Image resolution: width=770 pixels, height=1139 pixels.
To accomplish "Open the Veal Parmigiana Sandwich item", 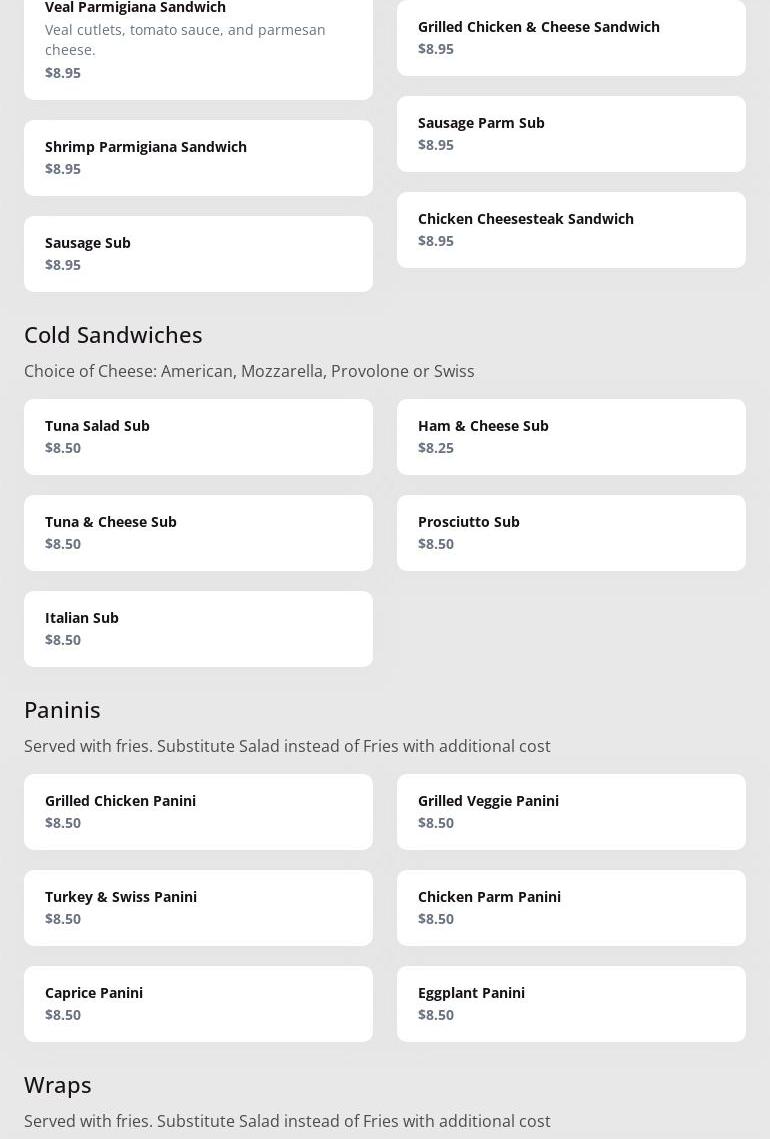I will 198,40.
